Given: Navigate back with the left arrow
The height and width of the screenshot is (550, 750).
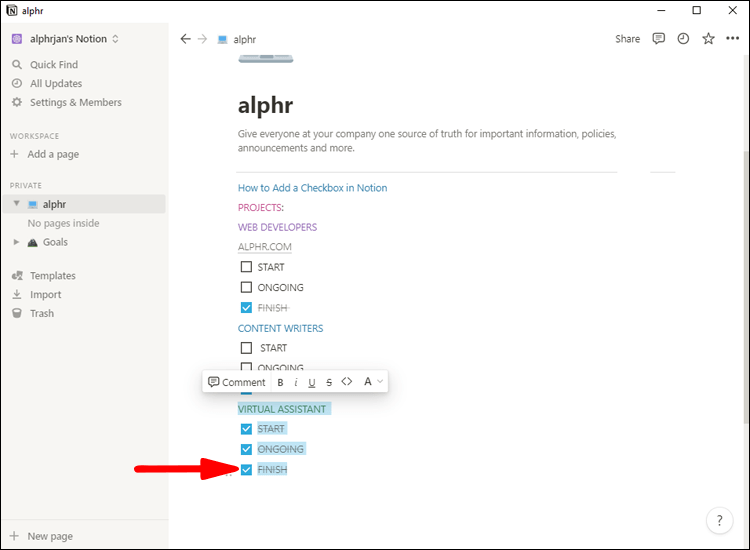Looking at the screenshot, I should (x=185, y=39).
